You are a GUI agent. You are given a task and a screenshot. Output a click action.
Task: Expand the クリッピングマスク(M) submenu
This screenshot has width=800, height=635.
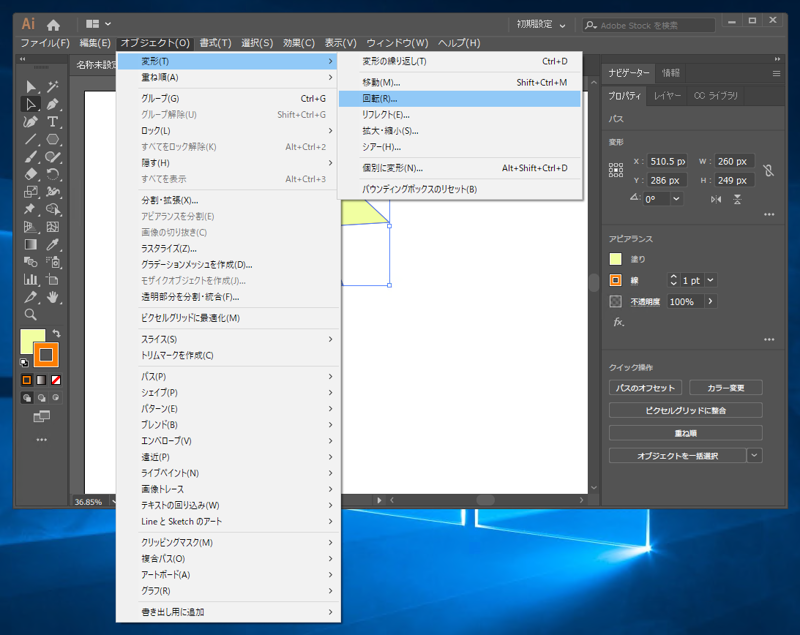(229, 542)
